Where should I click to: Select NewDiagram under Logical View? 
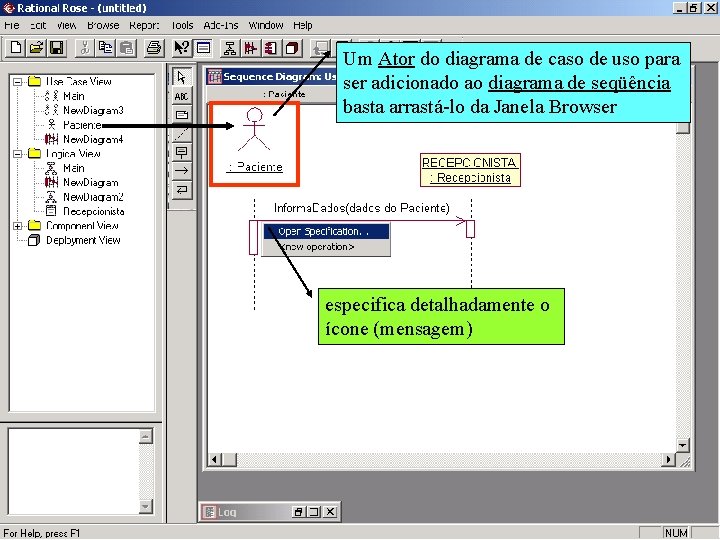tap(90, 182)
